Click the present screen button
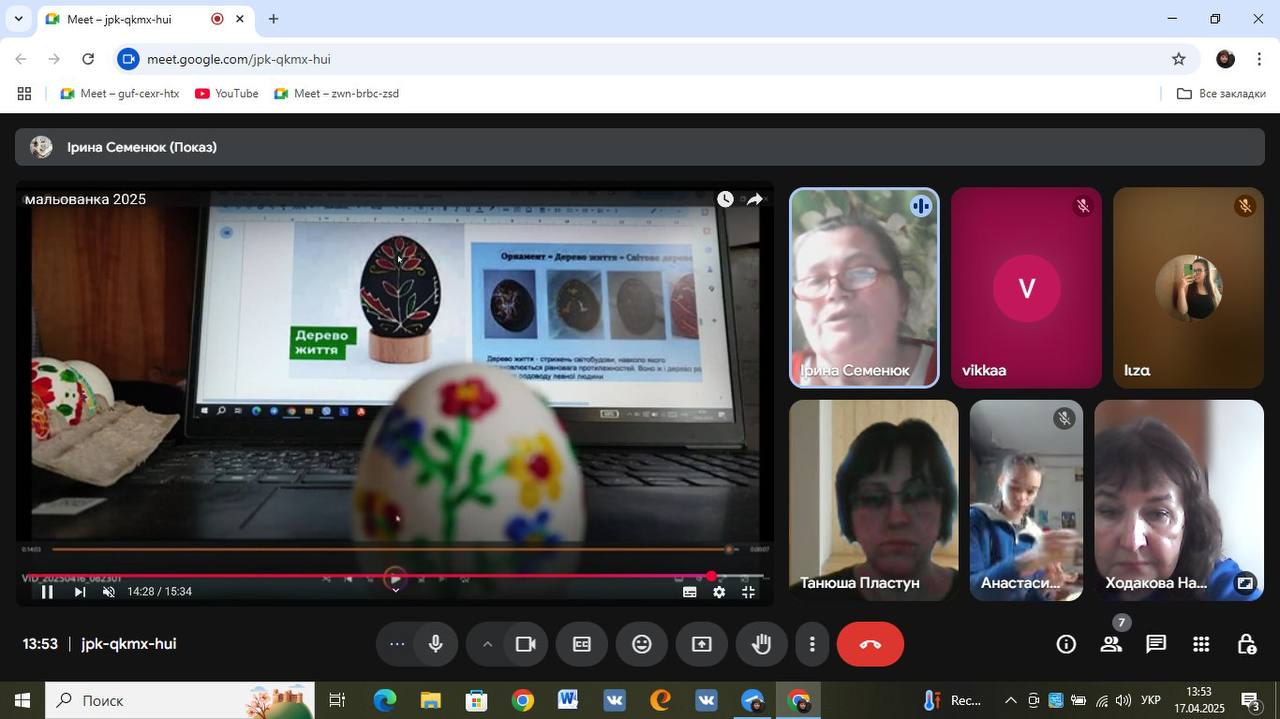This screenshot has width=1280, height=719. tap(702, 645)
